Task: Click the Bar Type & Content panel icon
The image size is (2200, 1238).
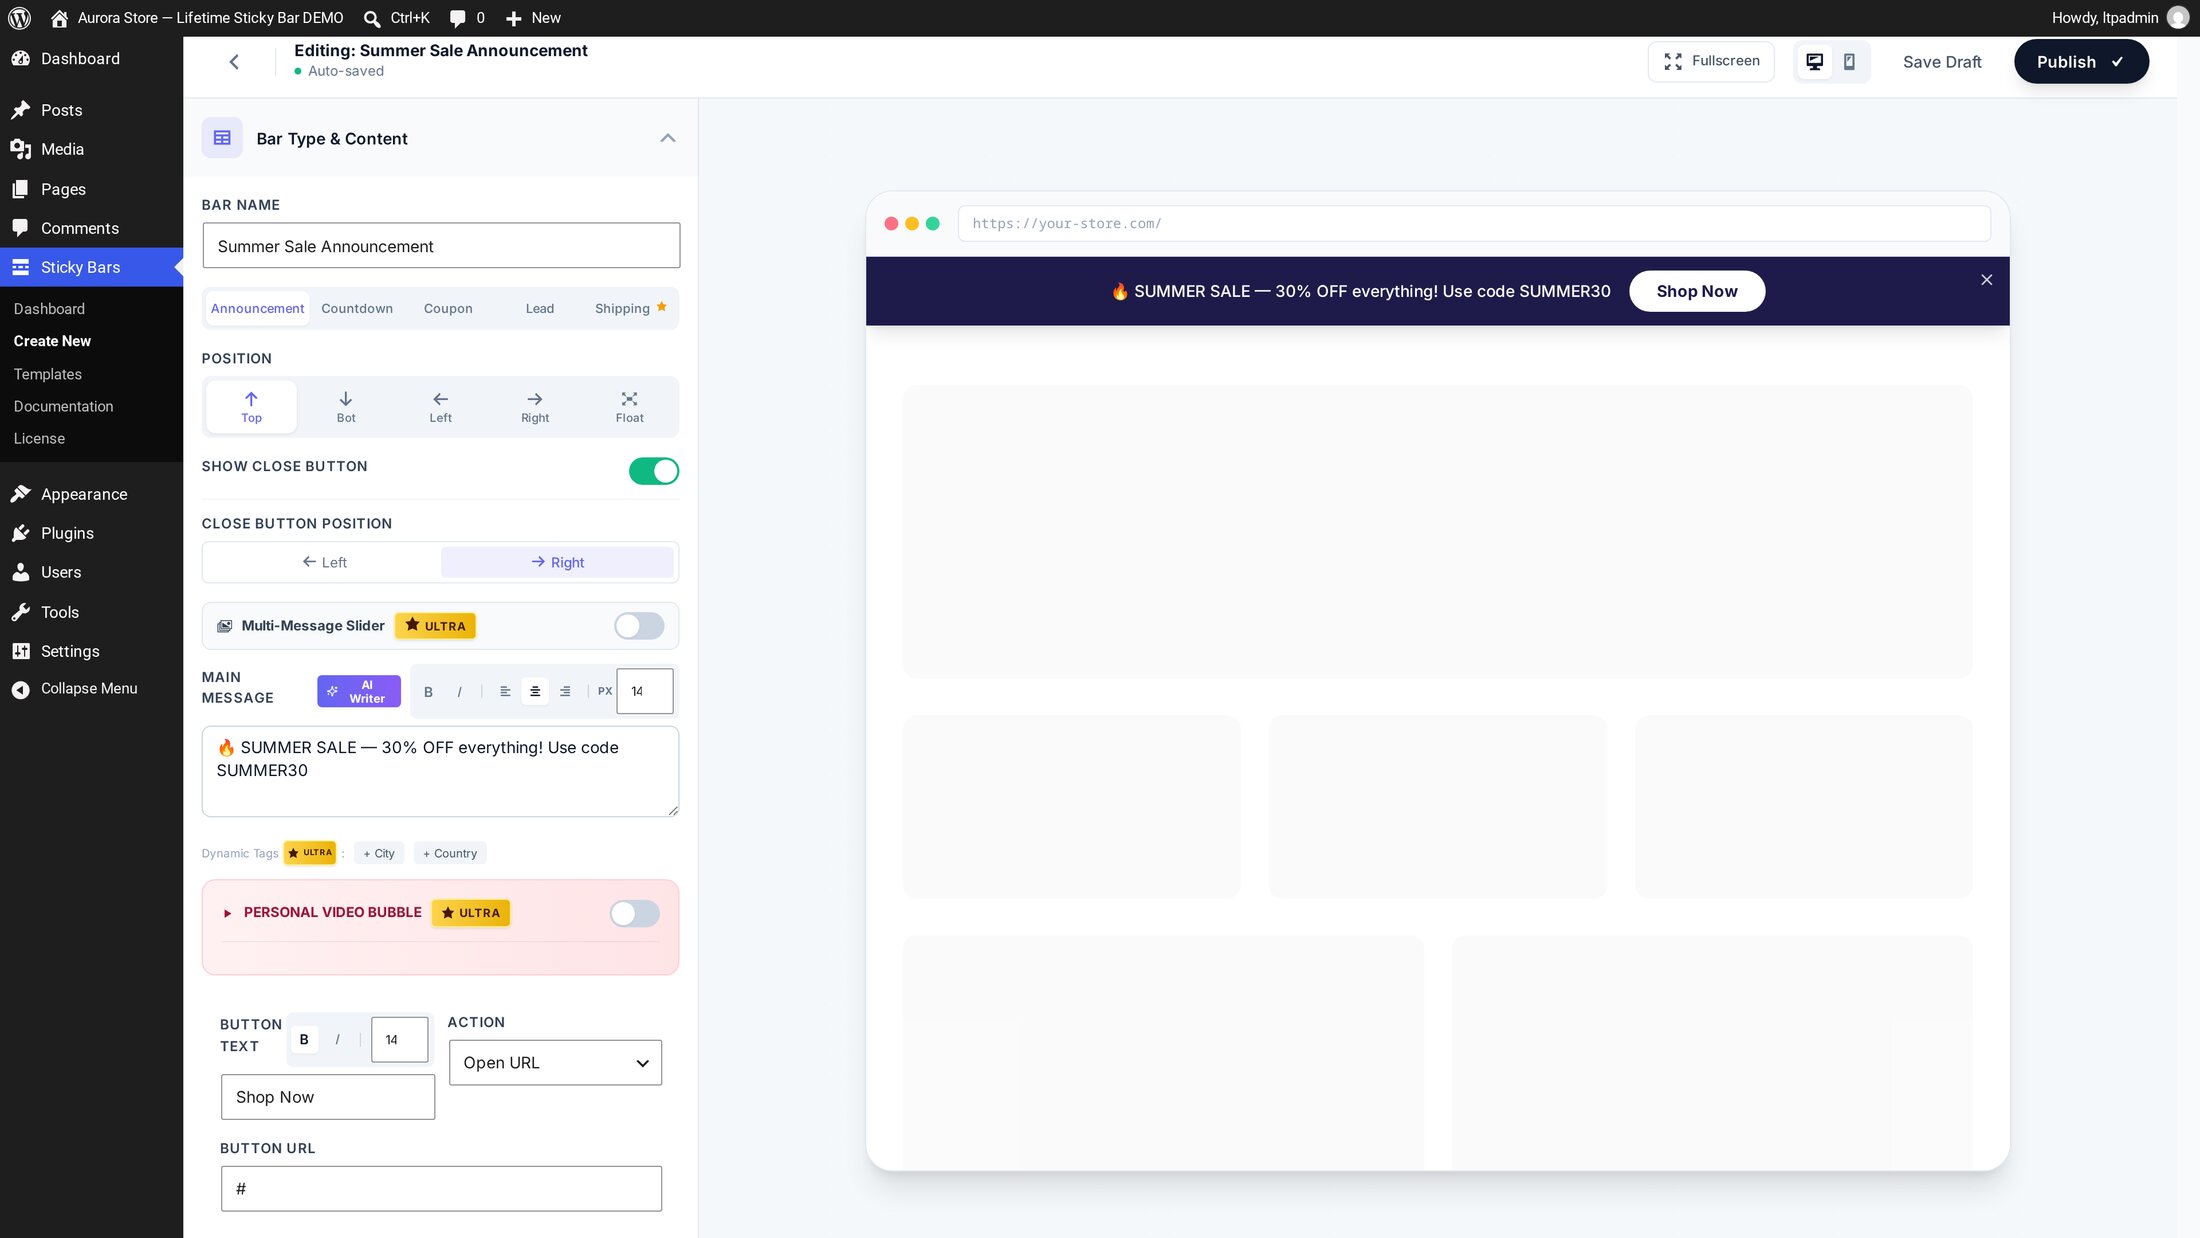Action: pyautogui.click(x=222, y=138)
